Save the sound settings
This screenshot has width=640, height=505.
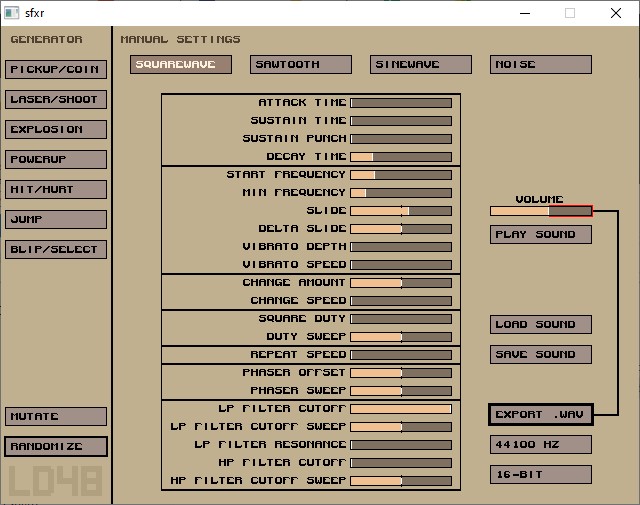(541, 354)
